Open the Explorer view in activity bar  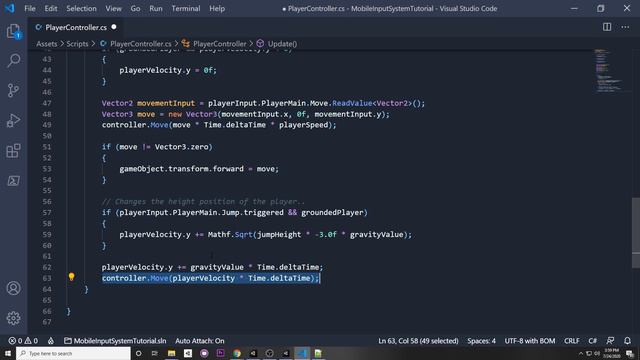tap(13, 31)
